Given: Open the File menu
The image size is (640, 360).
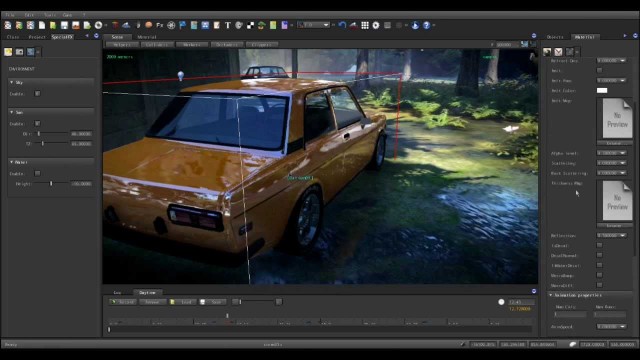Looking at the screenshot, I should [10, 15].
